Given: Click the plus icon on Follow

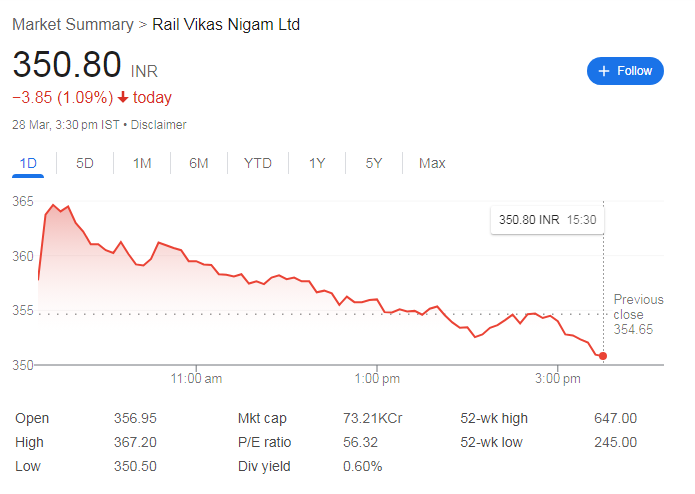Looking at the screenshot, I should [x=604, y=71].
